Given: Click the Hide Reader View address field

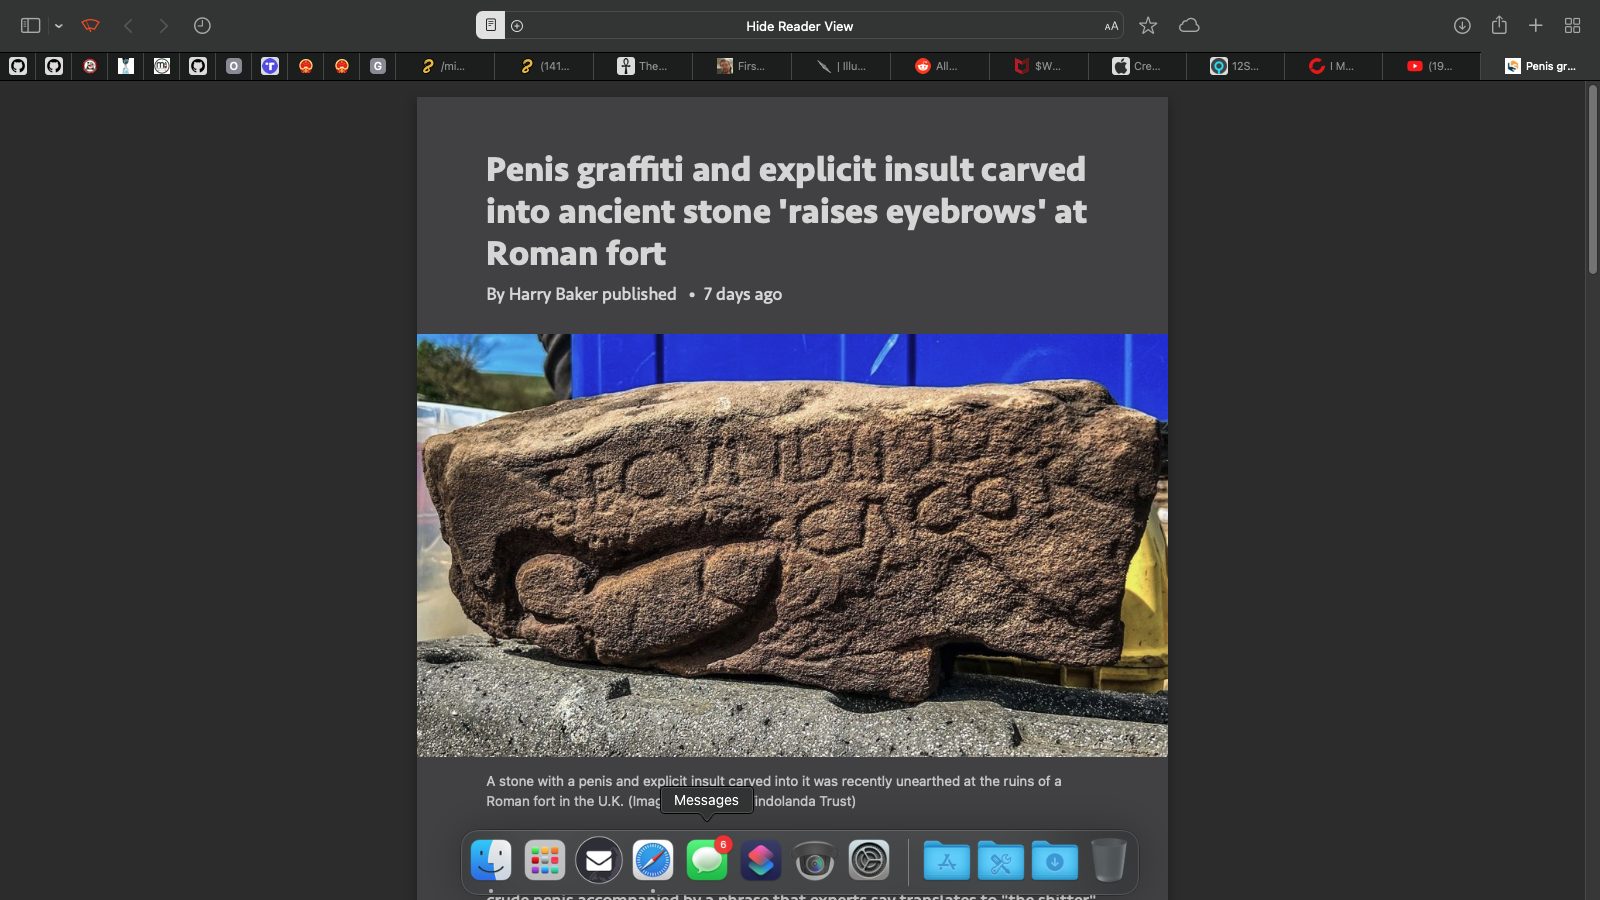Looking at the screenshot, I should (x=799, y=26).
